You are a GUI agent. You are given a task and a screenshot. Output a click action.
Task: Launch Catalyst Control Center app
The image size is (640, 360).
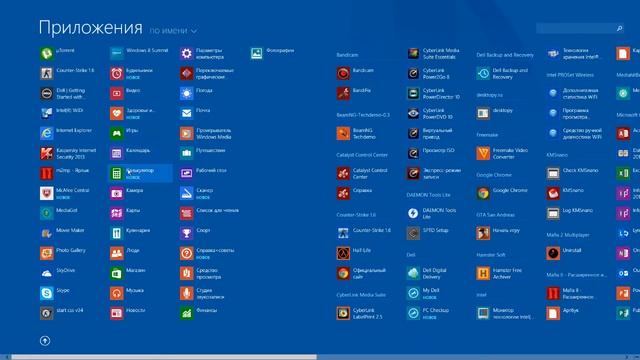(x=362, y=173)
